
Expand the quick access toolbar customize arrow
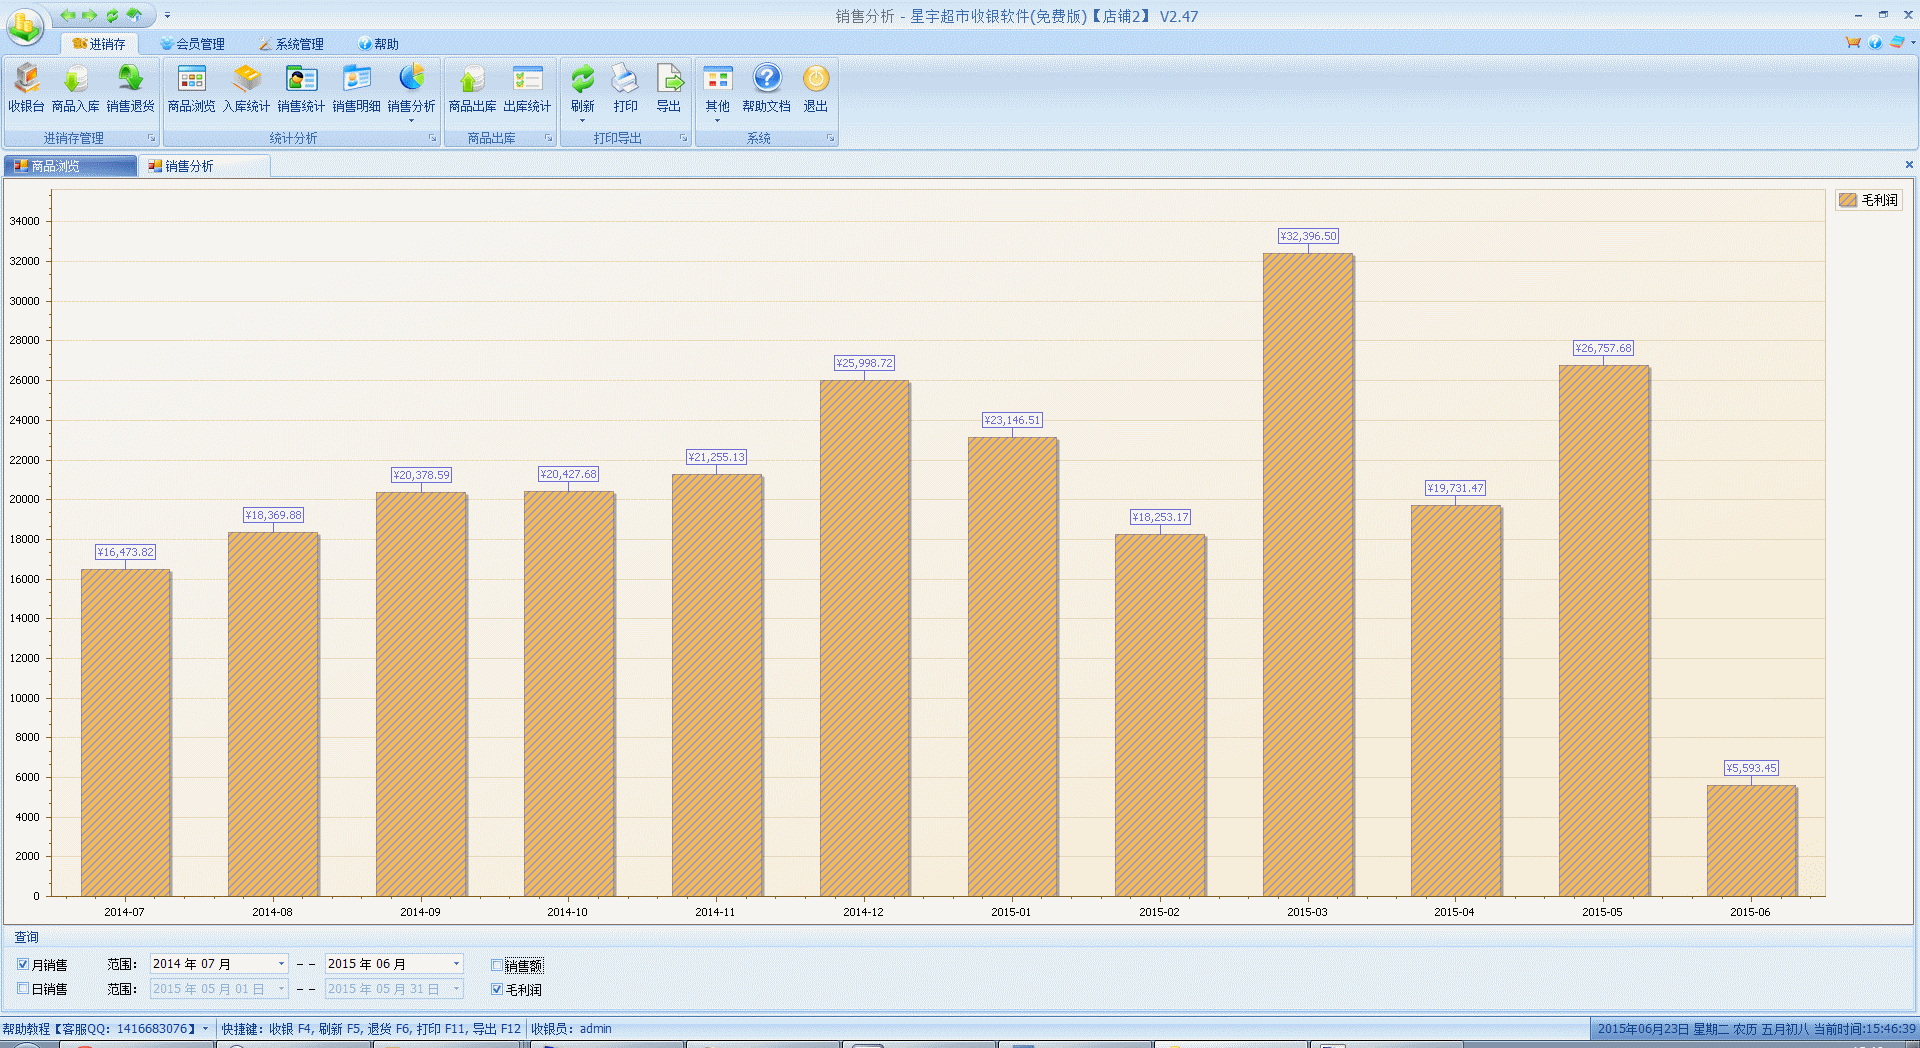tap(167, 16)
